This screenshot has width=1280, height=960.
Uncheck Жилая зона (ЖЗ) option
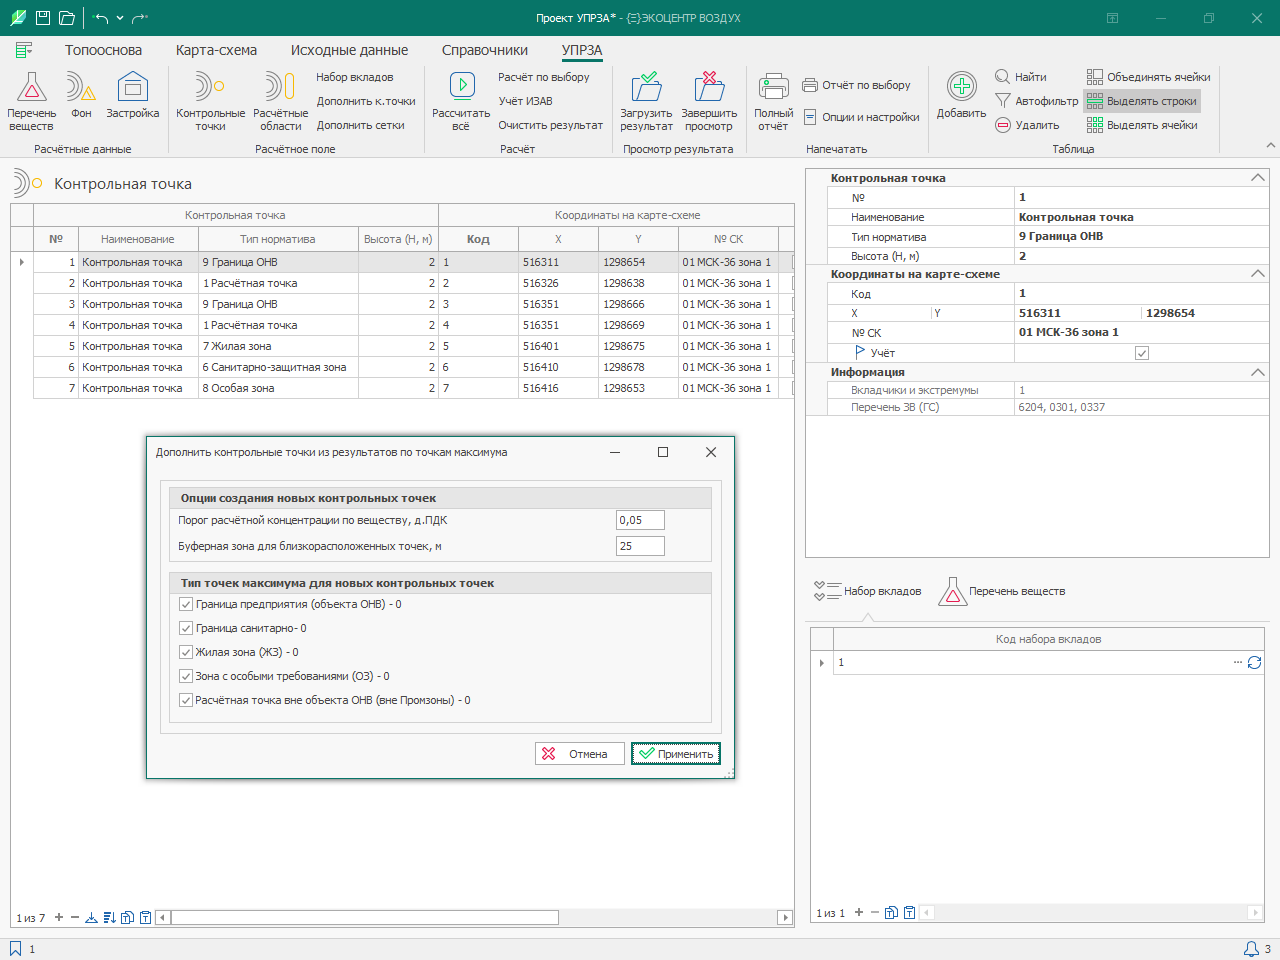click(x=186, y=652)
